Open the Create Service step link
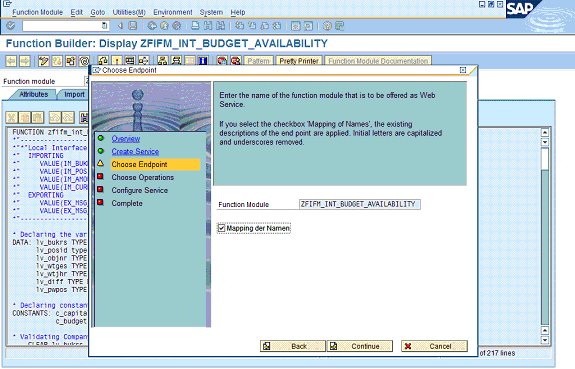This screenshot has width=575, height=369. (x=135, y=151)
